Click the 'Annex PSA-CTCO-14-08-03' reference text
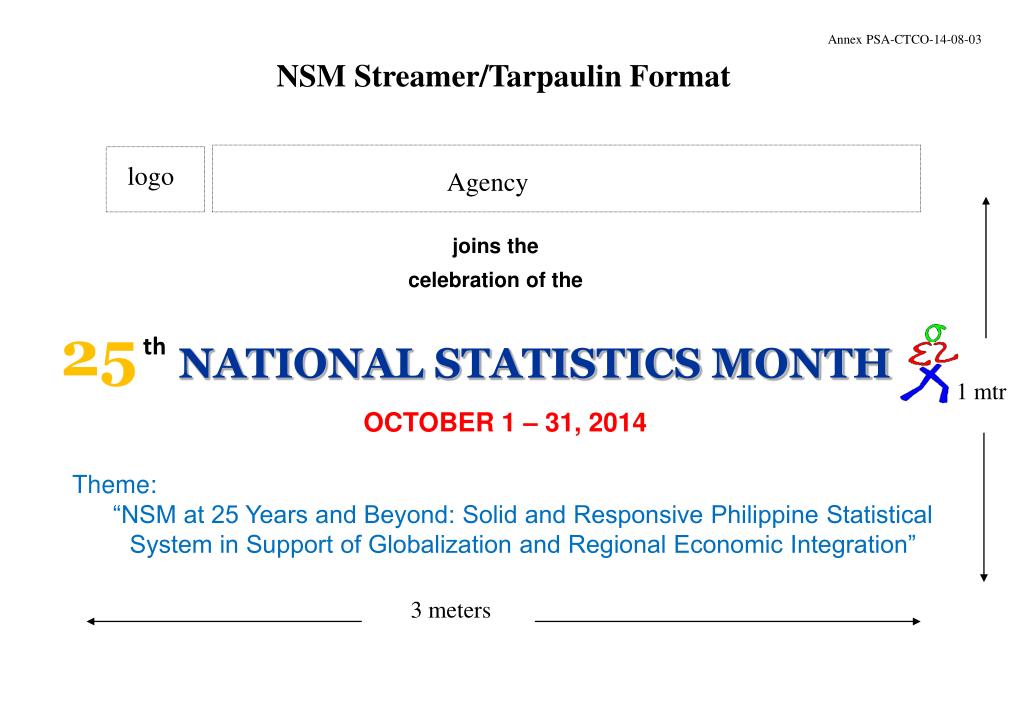Viewport: 1023px width, 708px height. pos(904,40)
